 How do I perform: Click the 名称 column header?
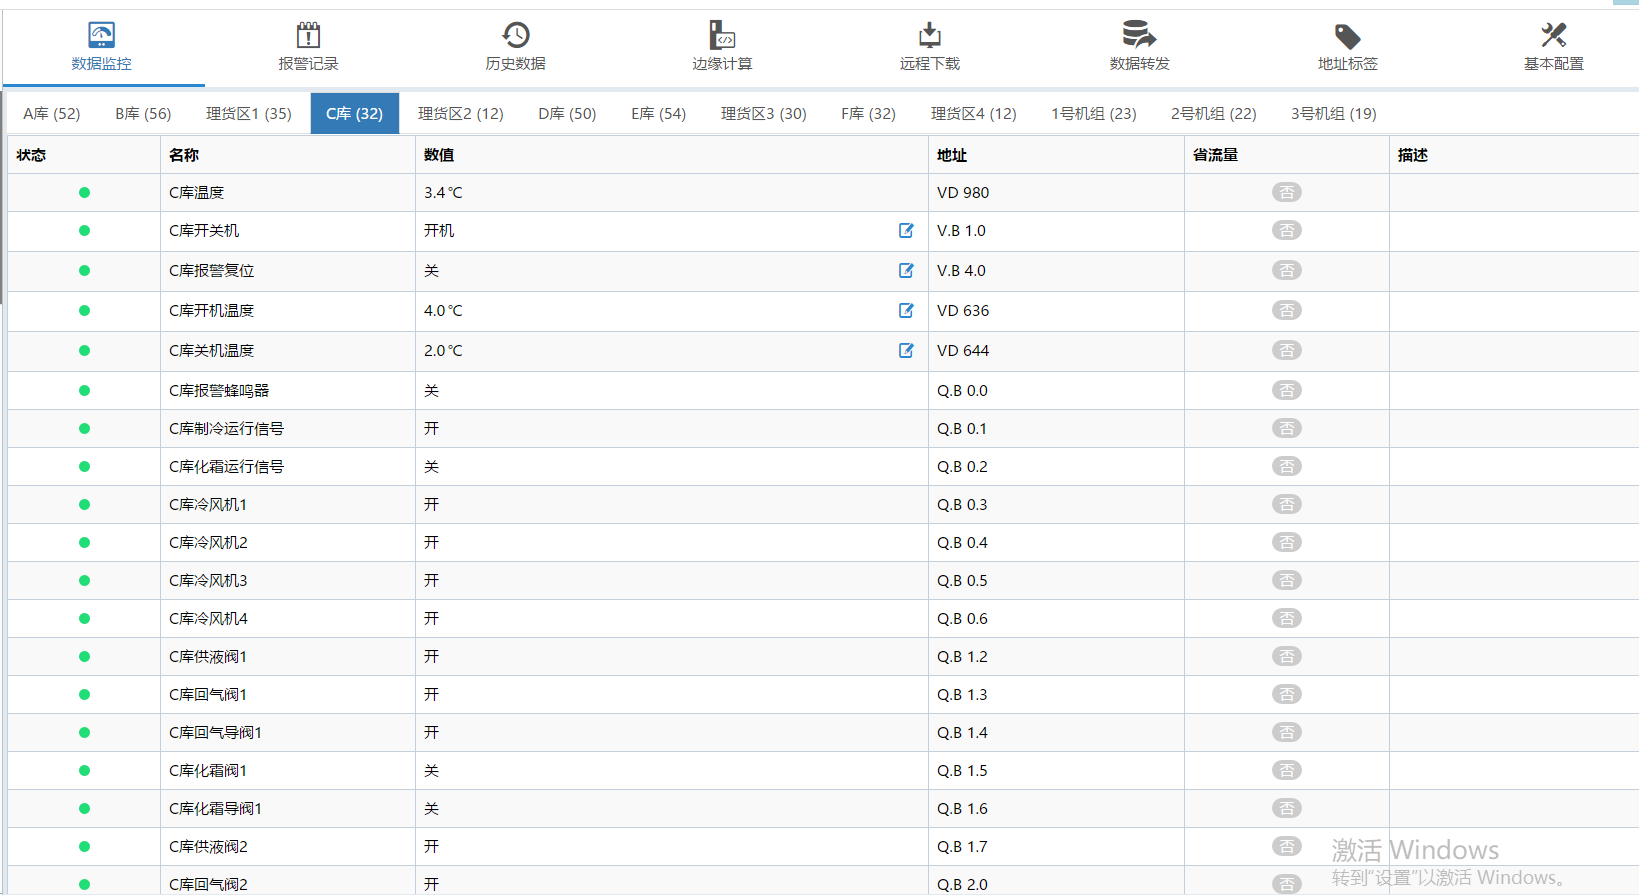pyautogui.click(x=184, y=155)
